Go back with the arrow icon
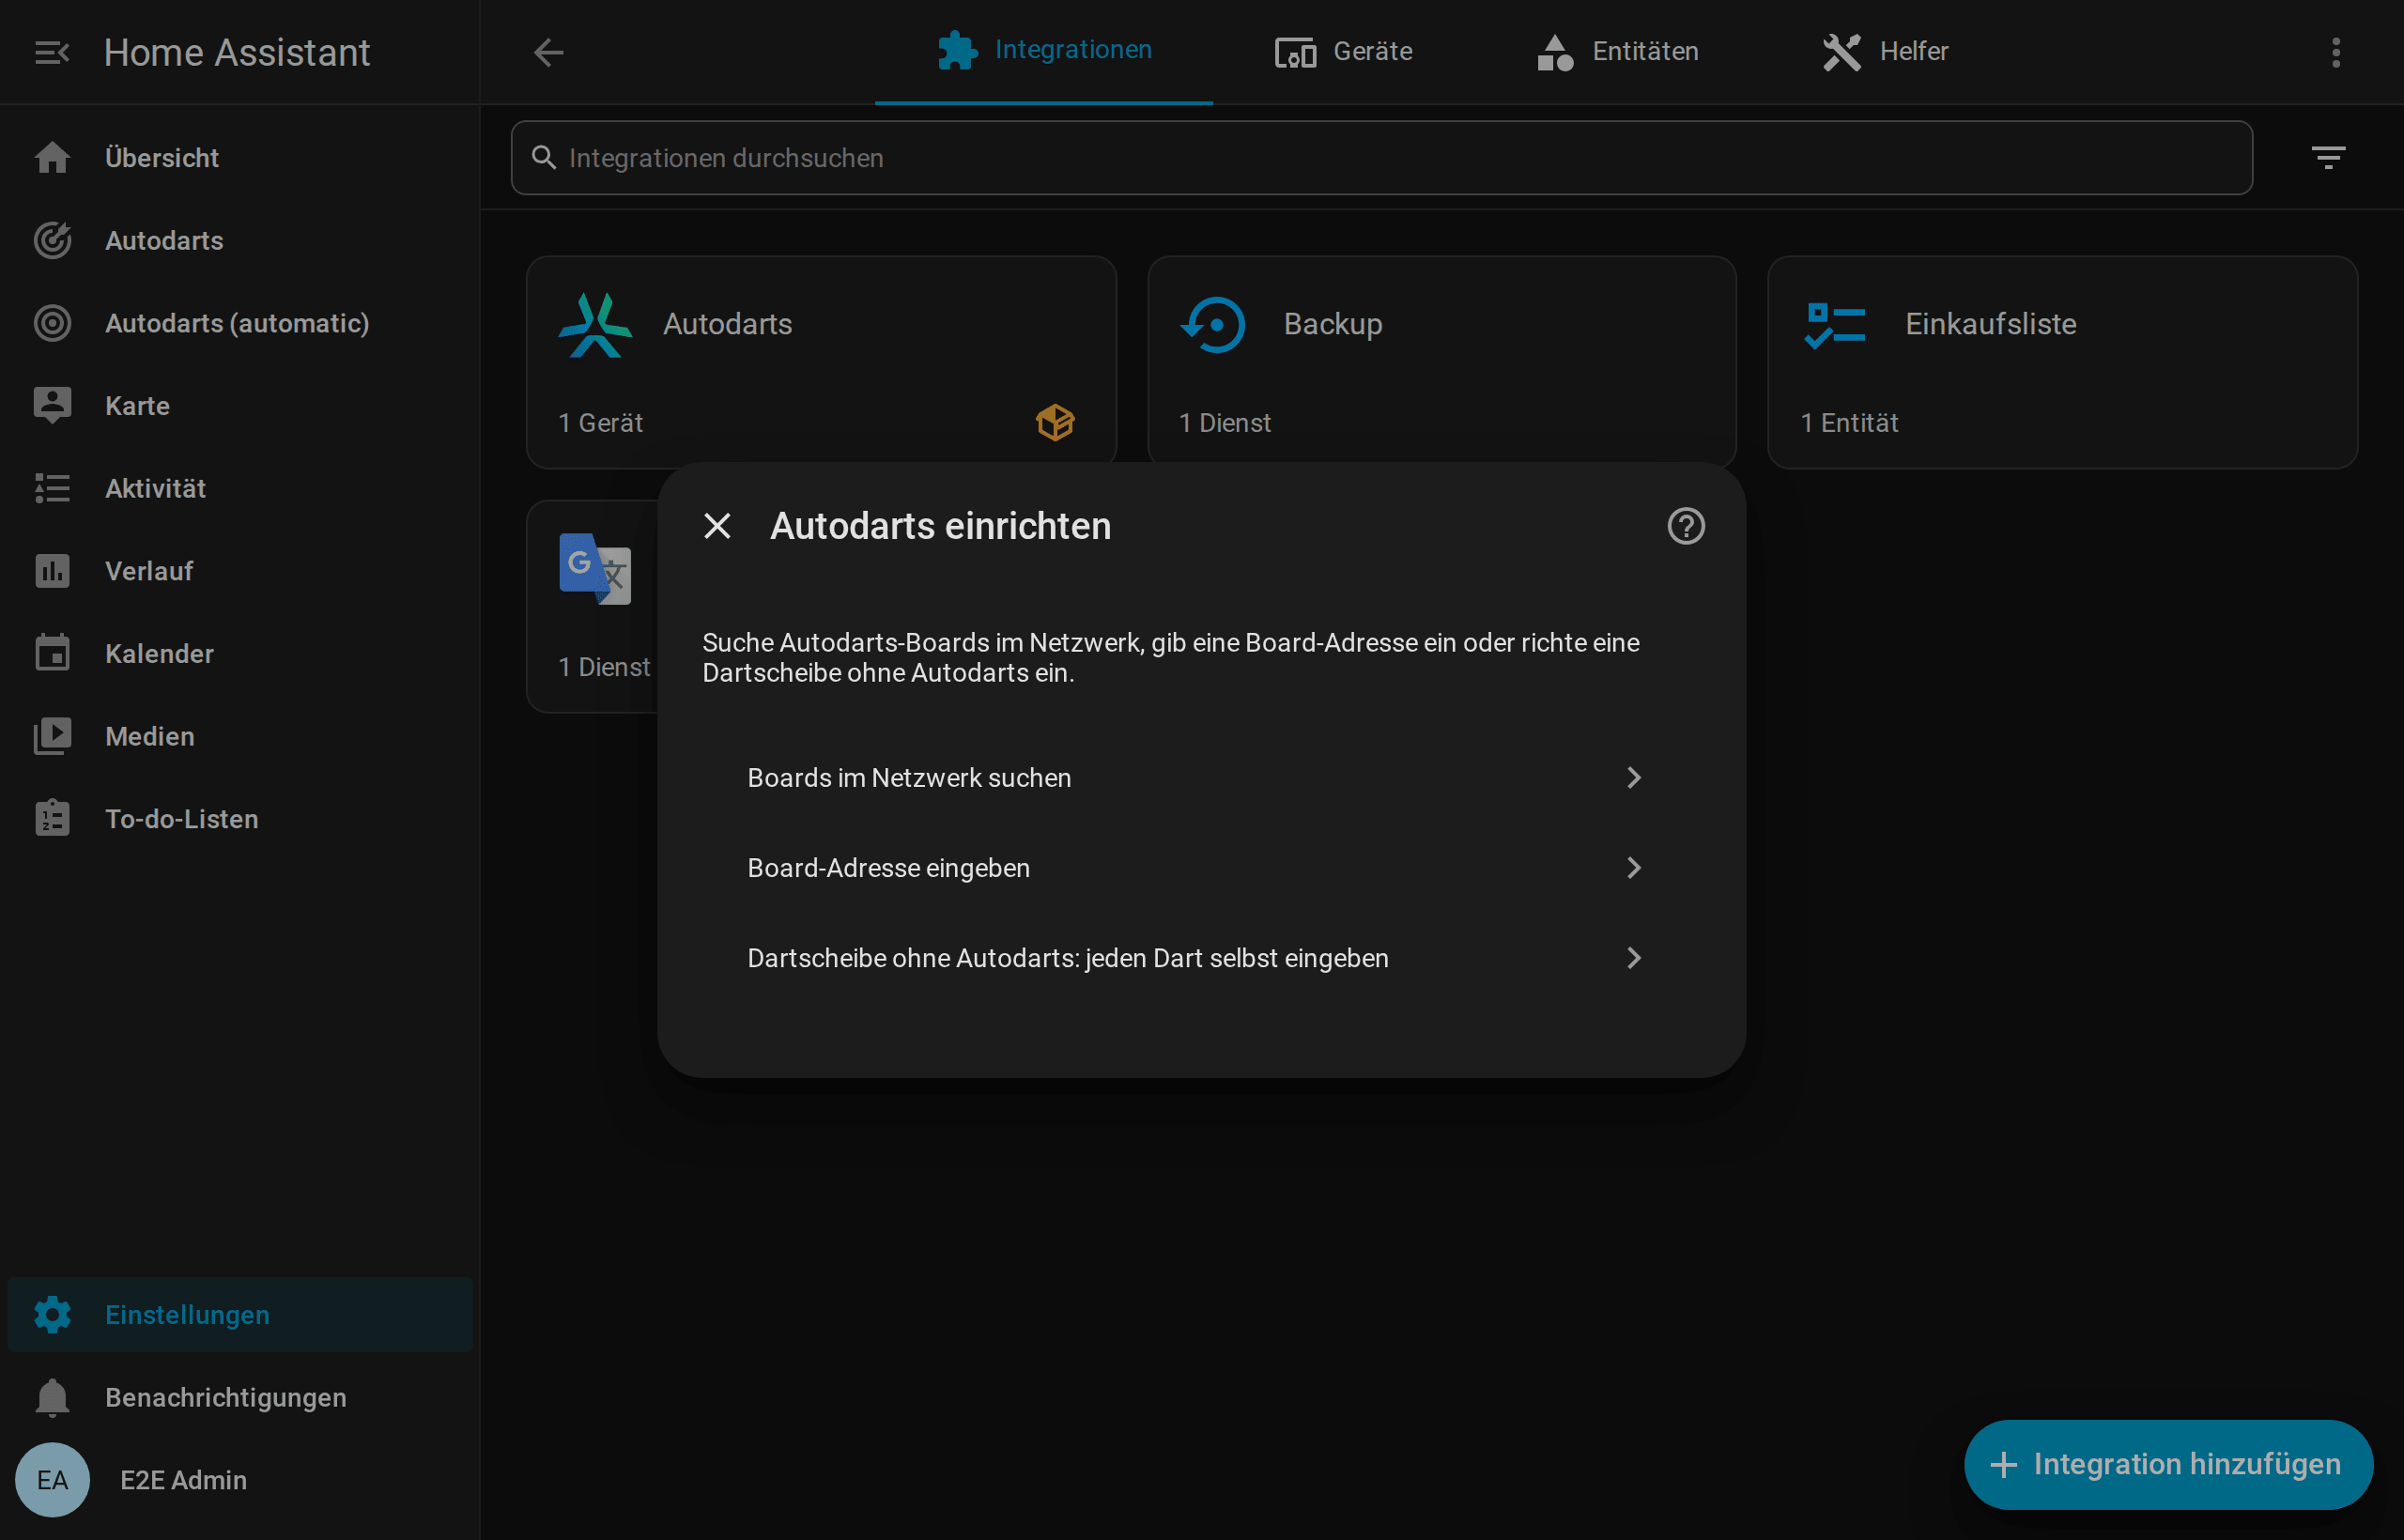The image size is (2404, 1540). point(549,52)
